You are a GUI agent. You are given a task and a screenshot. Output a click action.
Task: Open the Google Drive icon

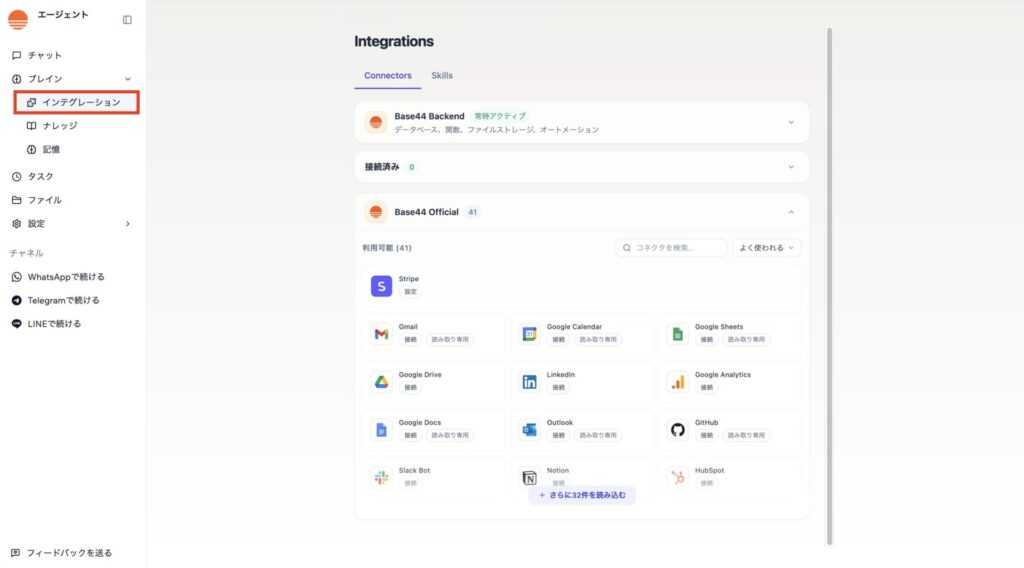pos(381,382)
